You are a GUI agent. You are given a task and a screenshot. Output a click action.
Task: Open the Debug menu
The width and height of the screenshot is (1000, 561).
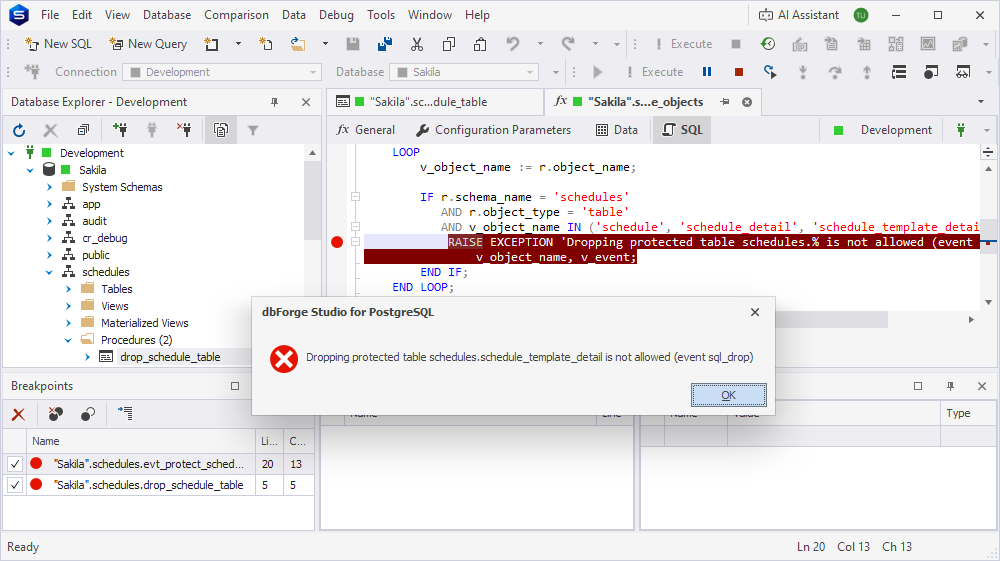(336, 15)
